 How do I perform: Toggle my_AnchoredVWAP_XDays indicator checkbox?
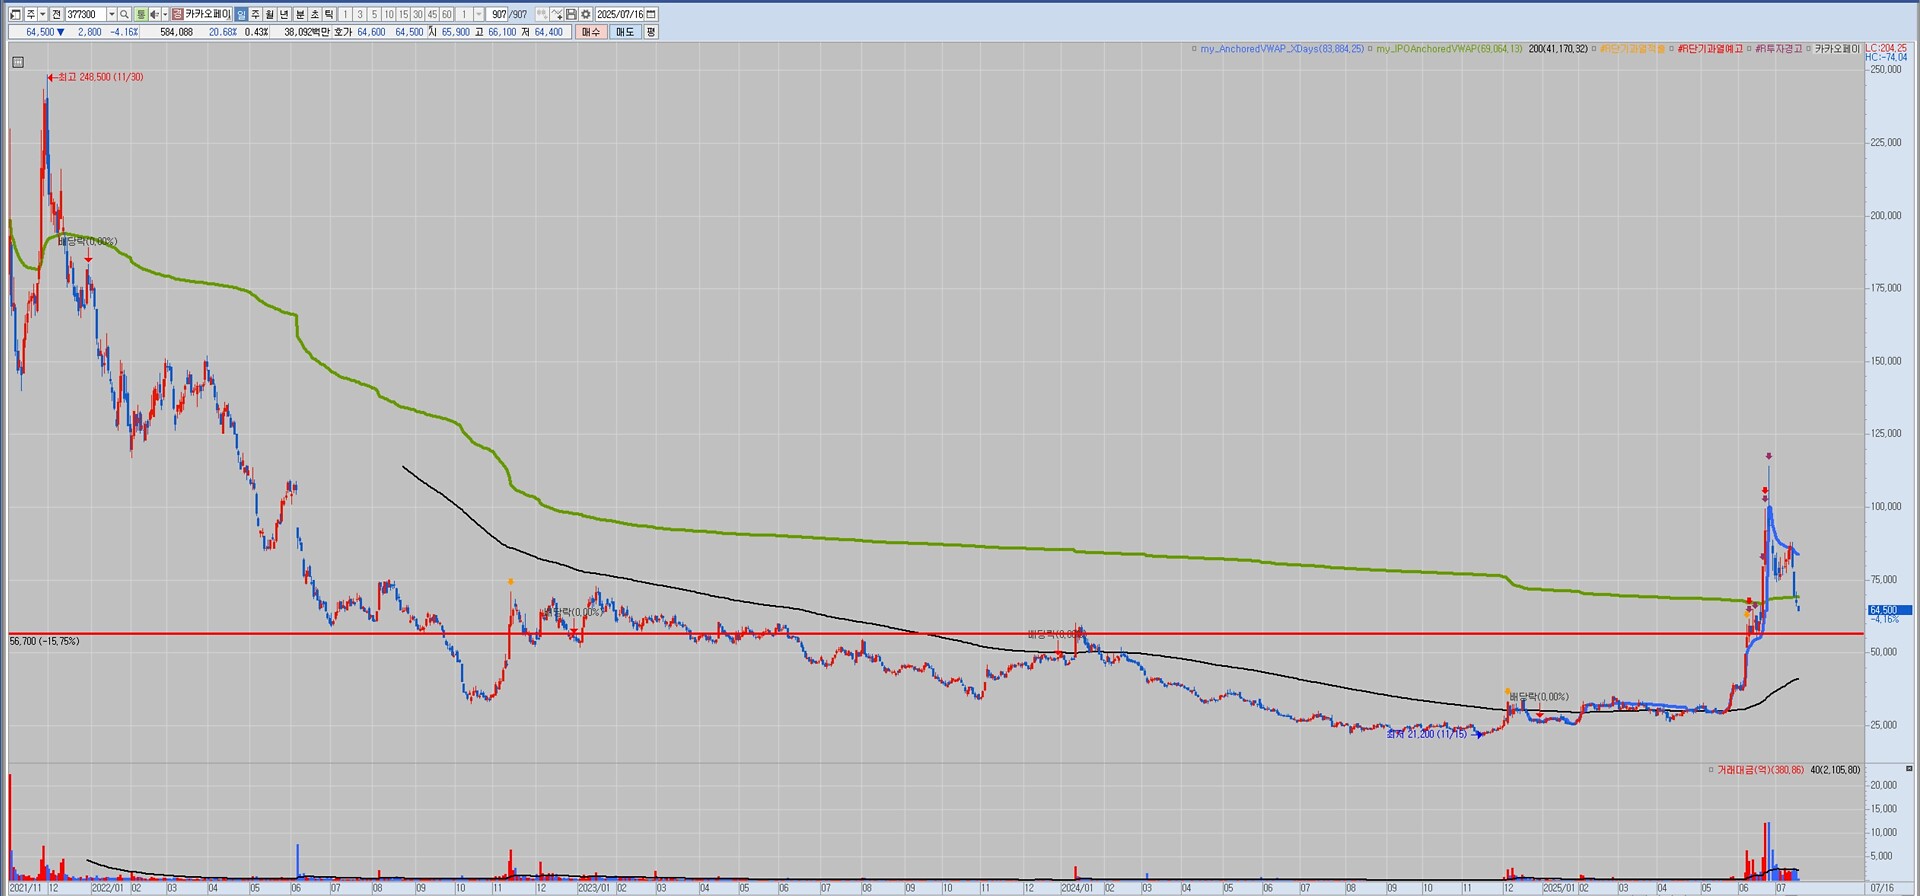(x=1194, y=49)
